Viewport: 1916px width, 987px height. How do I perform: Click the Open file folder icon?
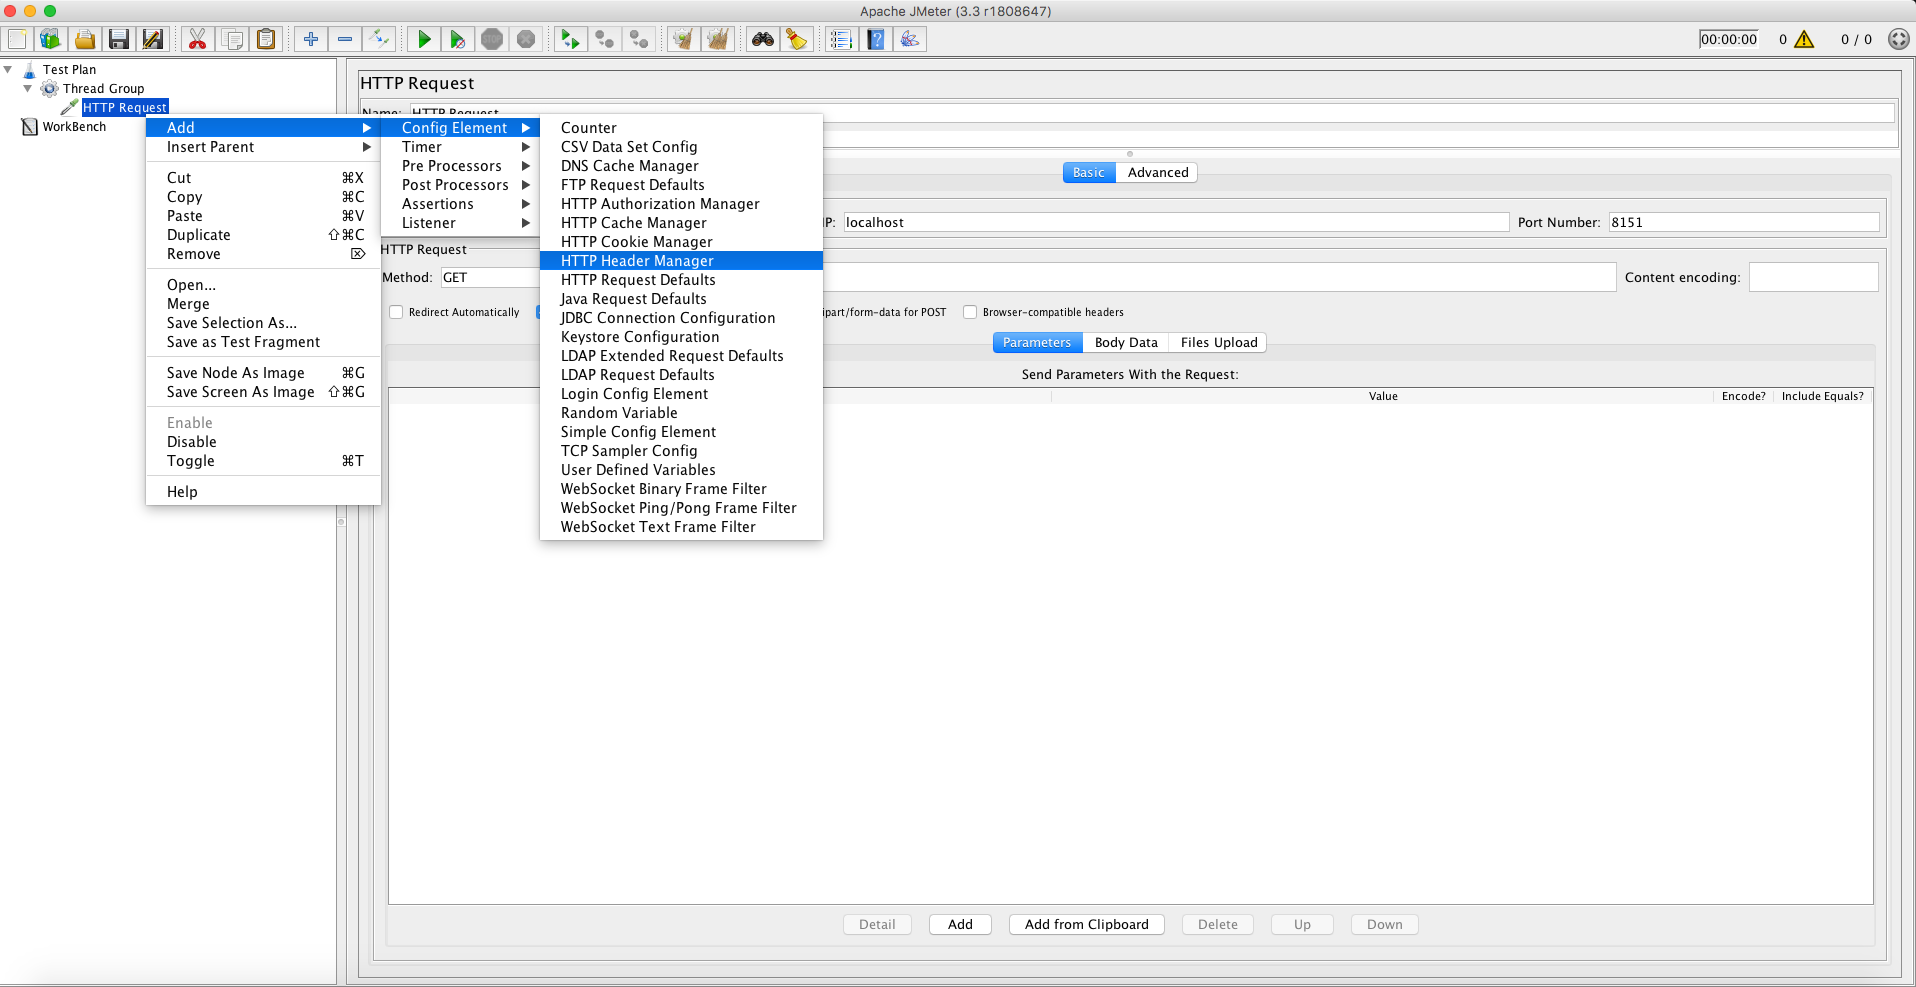(85, 39)
